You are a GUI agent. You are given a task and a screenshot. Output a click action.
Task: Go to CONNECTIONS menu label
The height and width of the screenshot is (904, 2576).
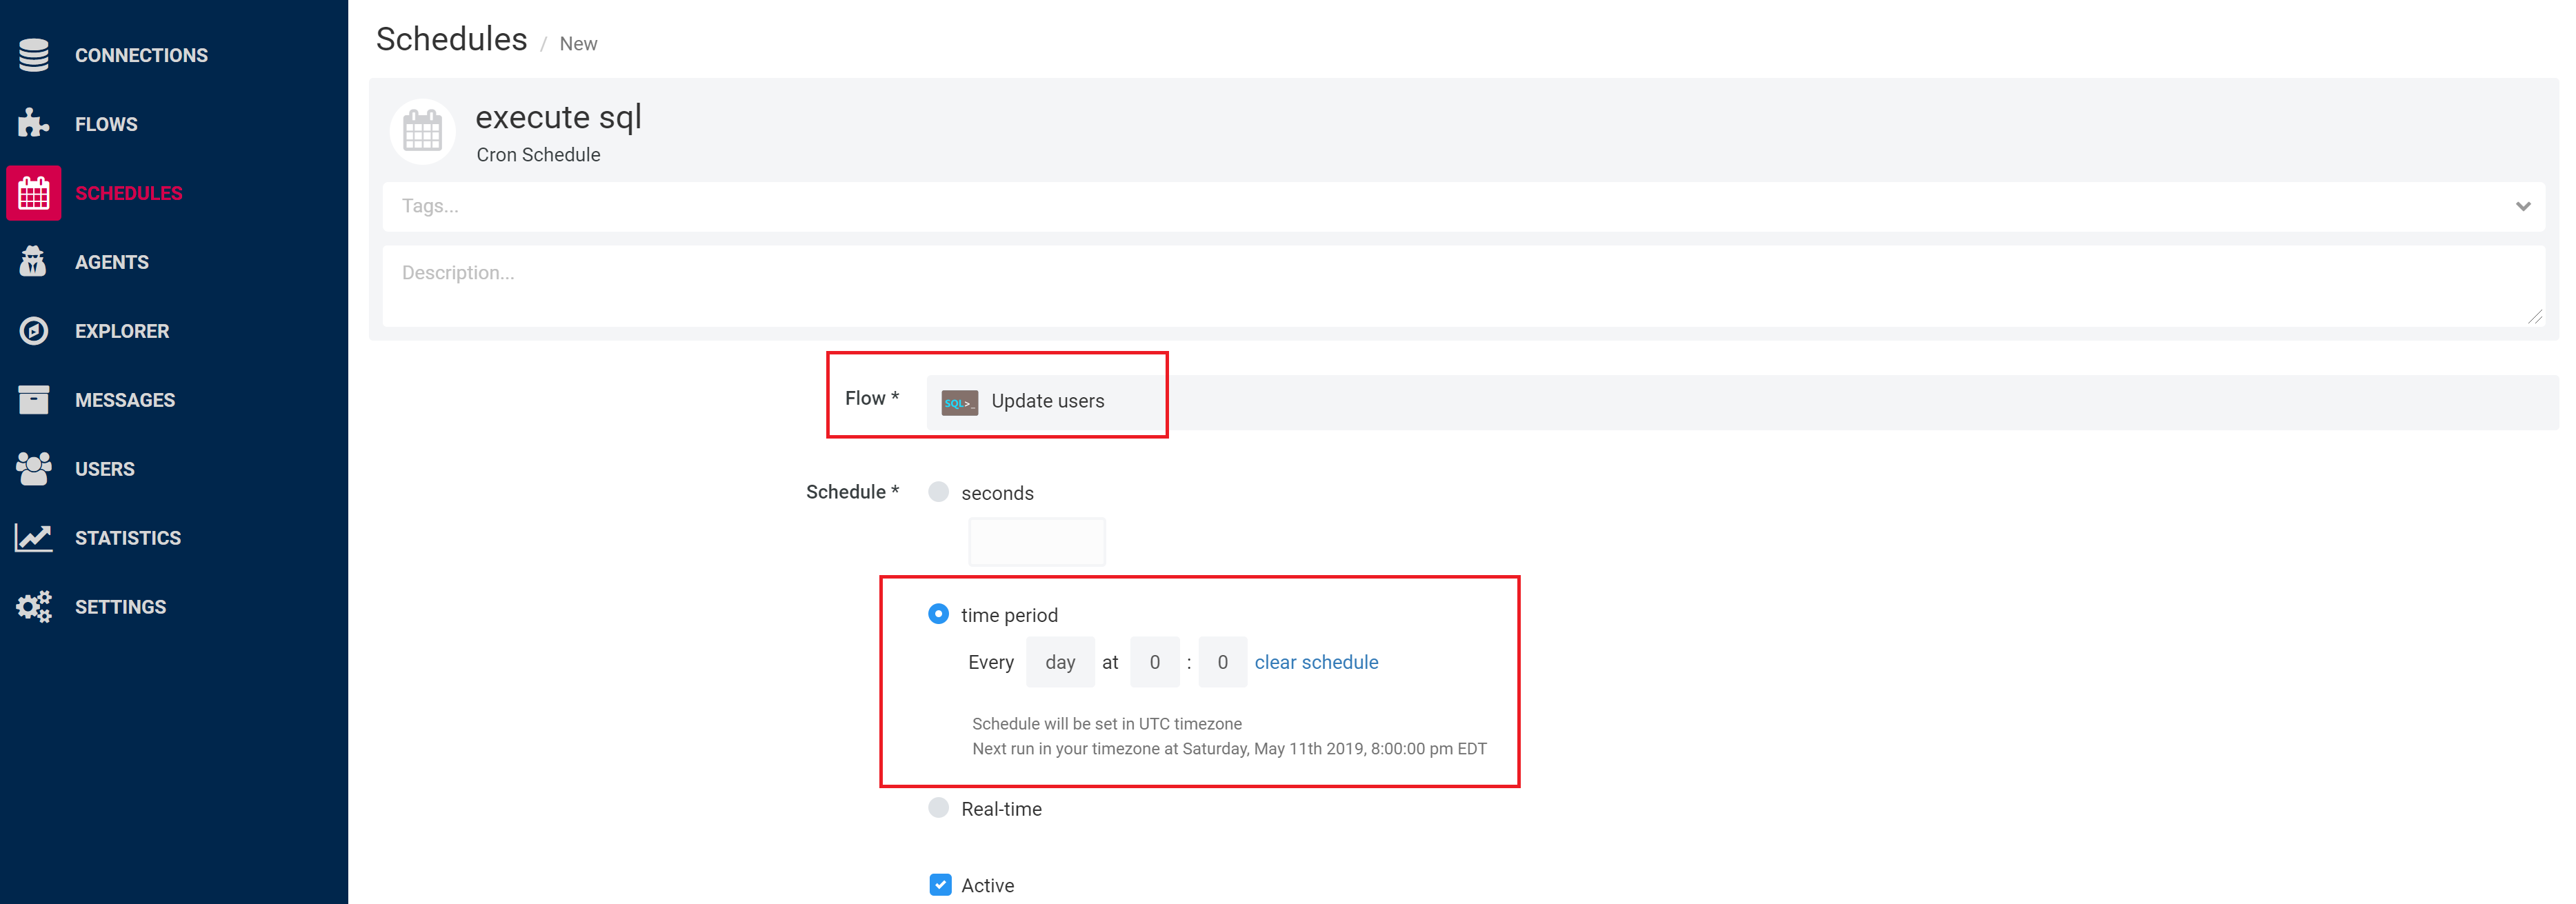[x=141, y=56]
